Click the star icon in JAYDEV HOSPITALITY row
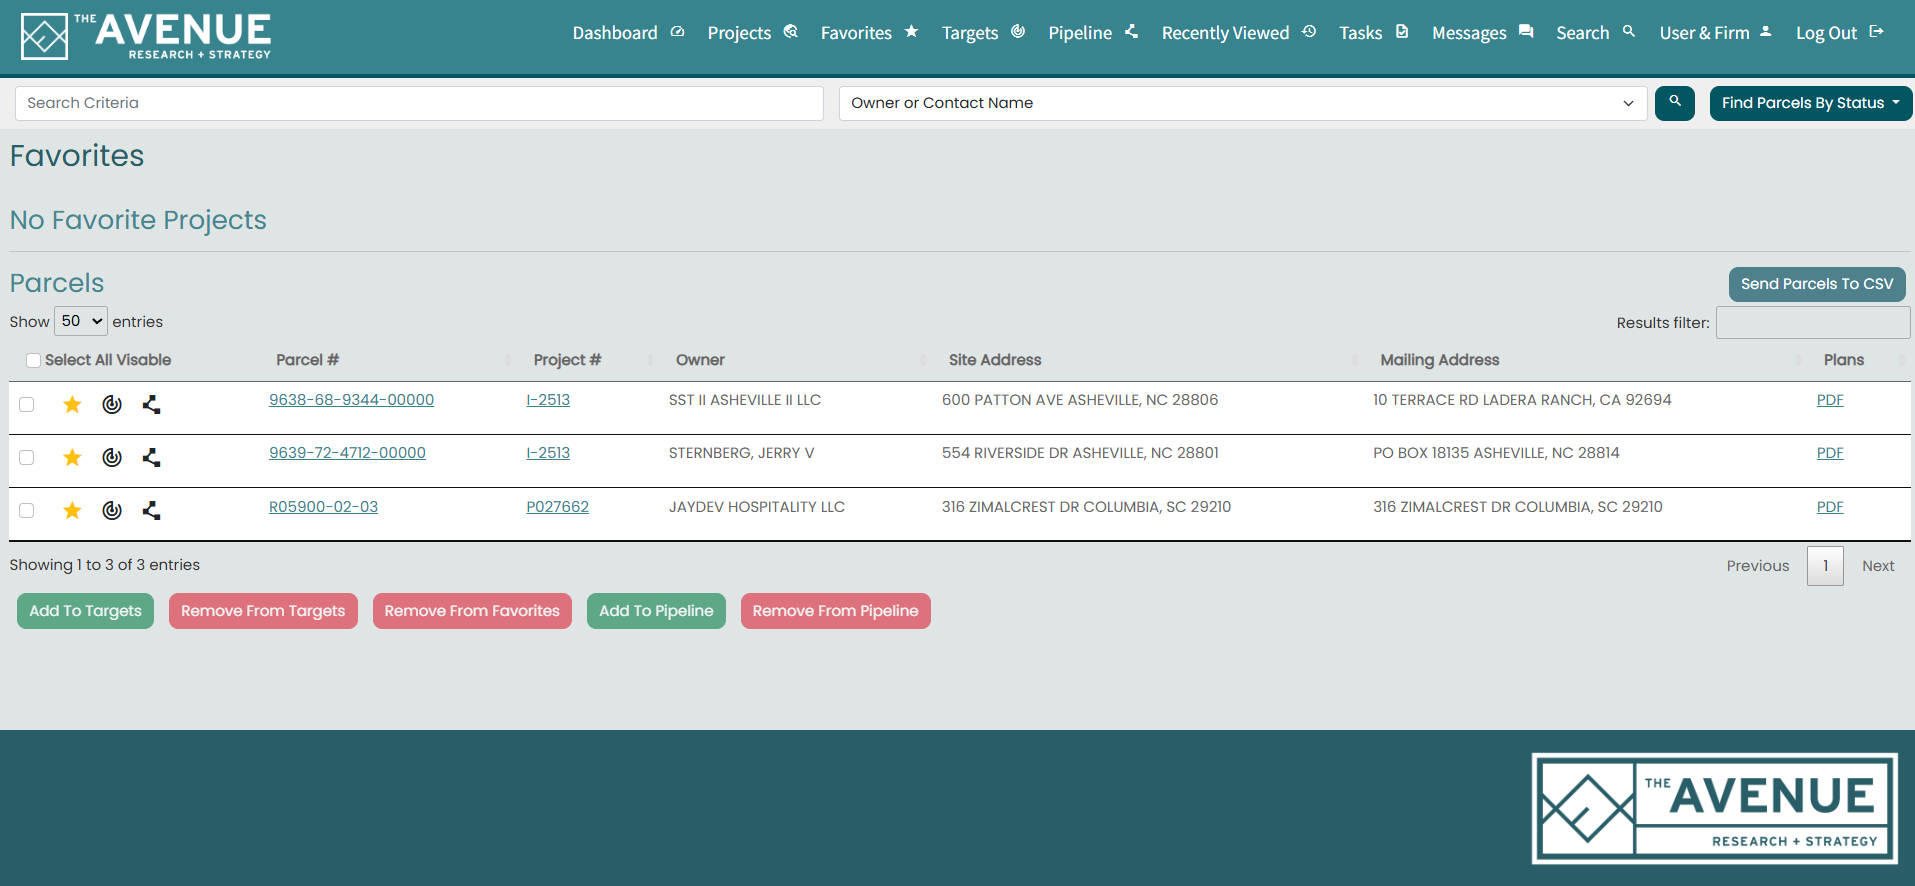The image size is (1915, 886). coord(72,510)
